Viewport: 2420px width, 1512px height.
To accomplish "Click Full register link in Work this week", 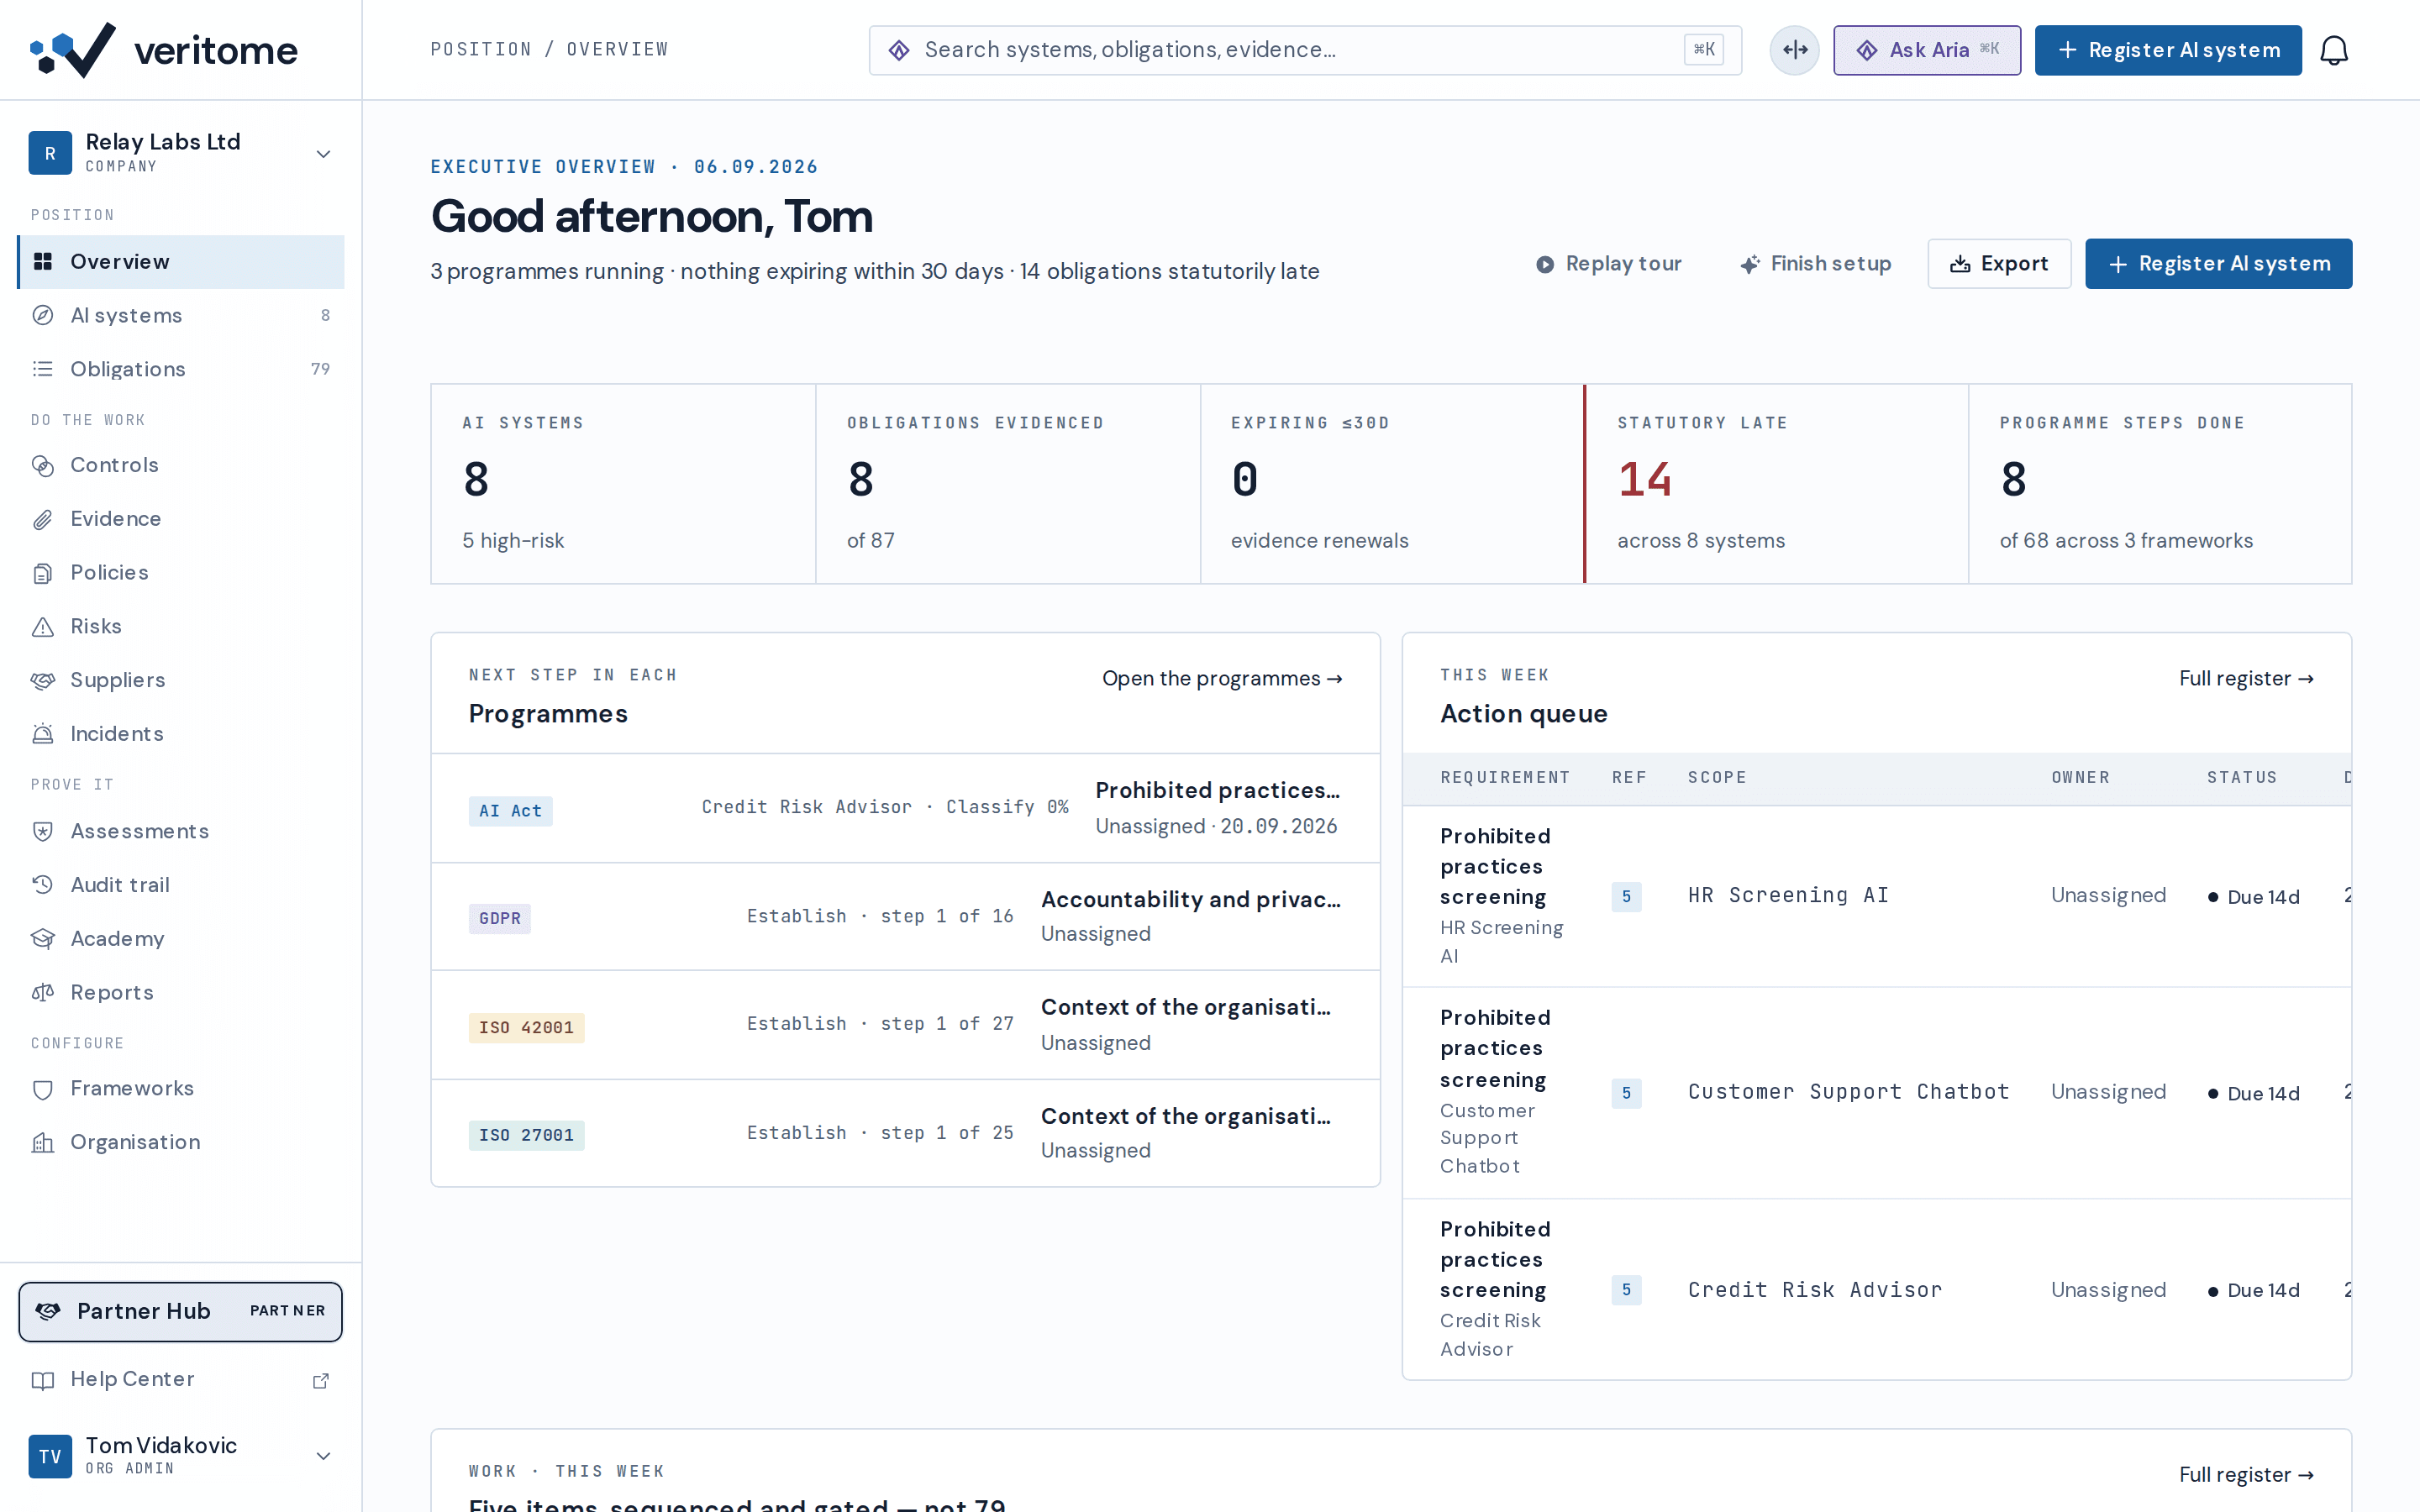I will pyautogui.click(x=2246, y=1474).
